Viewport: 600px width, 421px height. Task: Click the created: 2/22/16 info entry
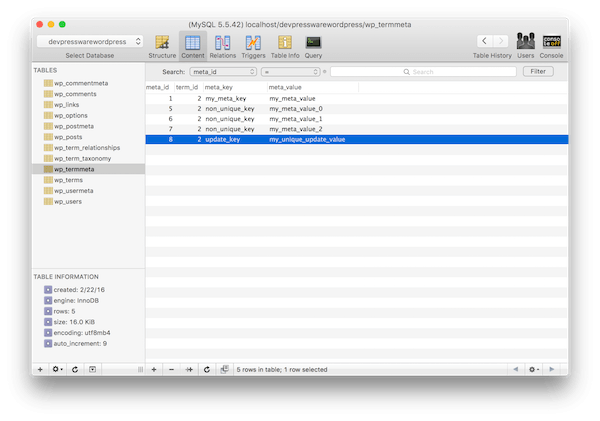(75, 290)
